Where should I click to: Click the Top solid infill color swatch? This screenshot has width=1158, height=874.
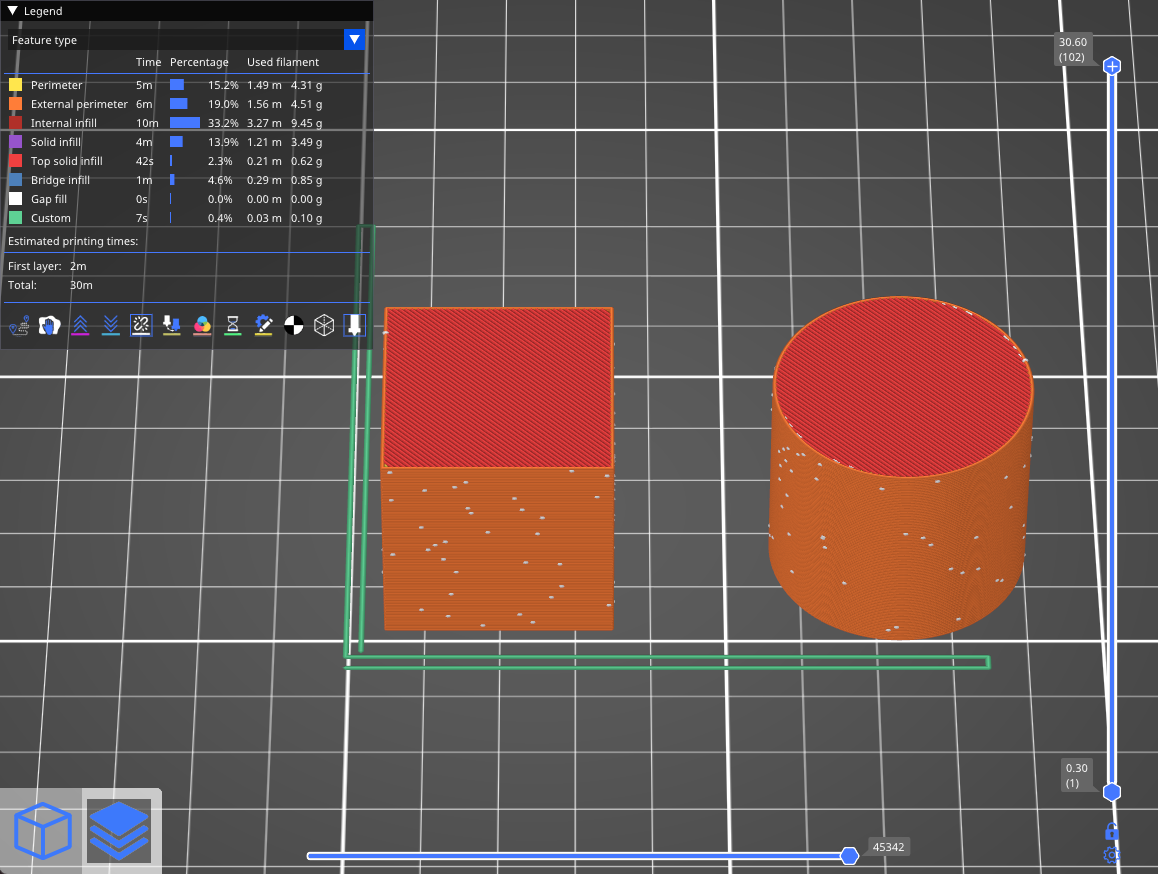15,161
